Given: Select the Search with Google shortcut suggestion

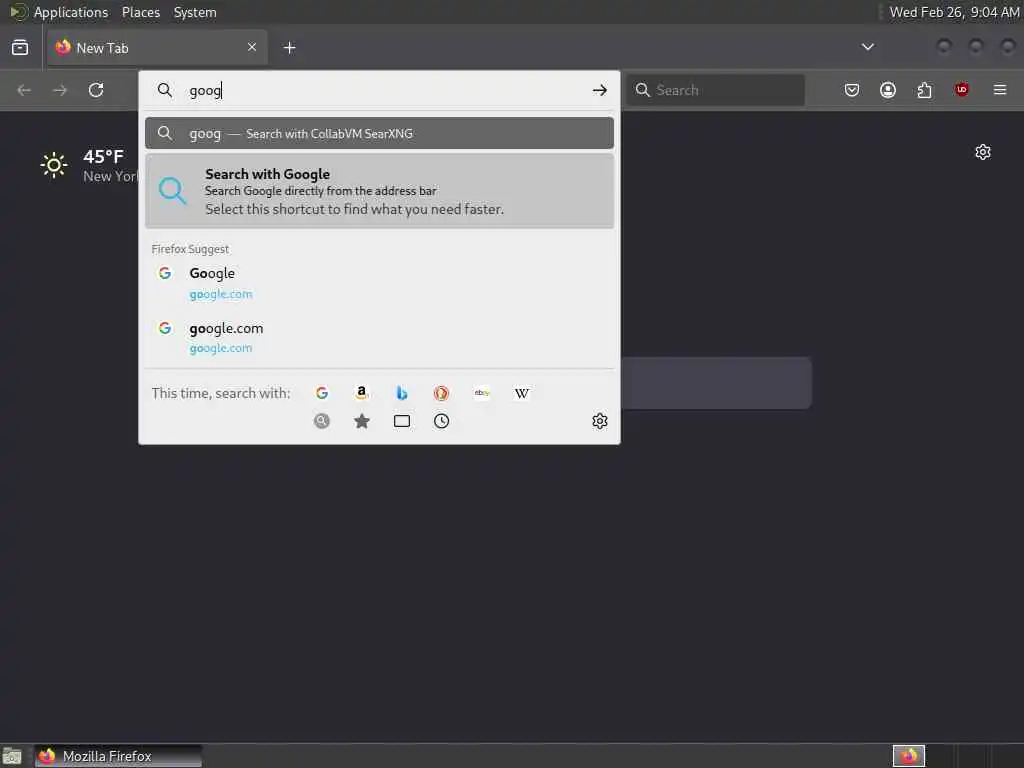Looking at the screenshot, I should (379, 191).
